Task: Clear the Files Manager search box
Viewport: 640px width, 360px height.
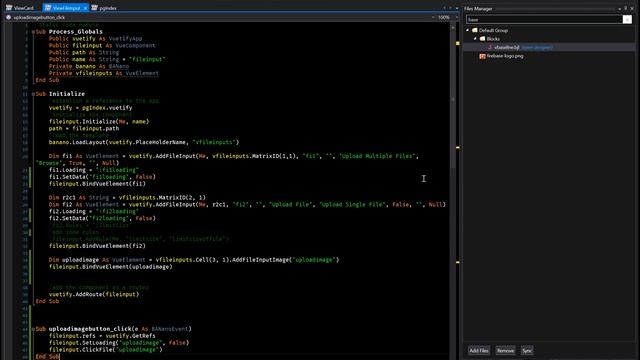Action: click(627, 19)
